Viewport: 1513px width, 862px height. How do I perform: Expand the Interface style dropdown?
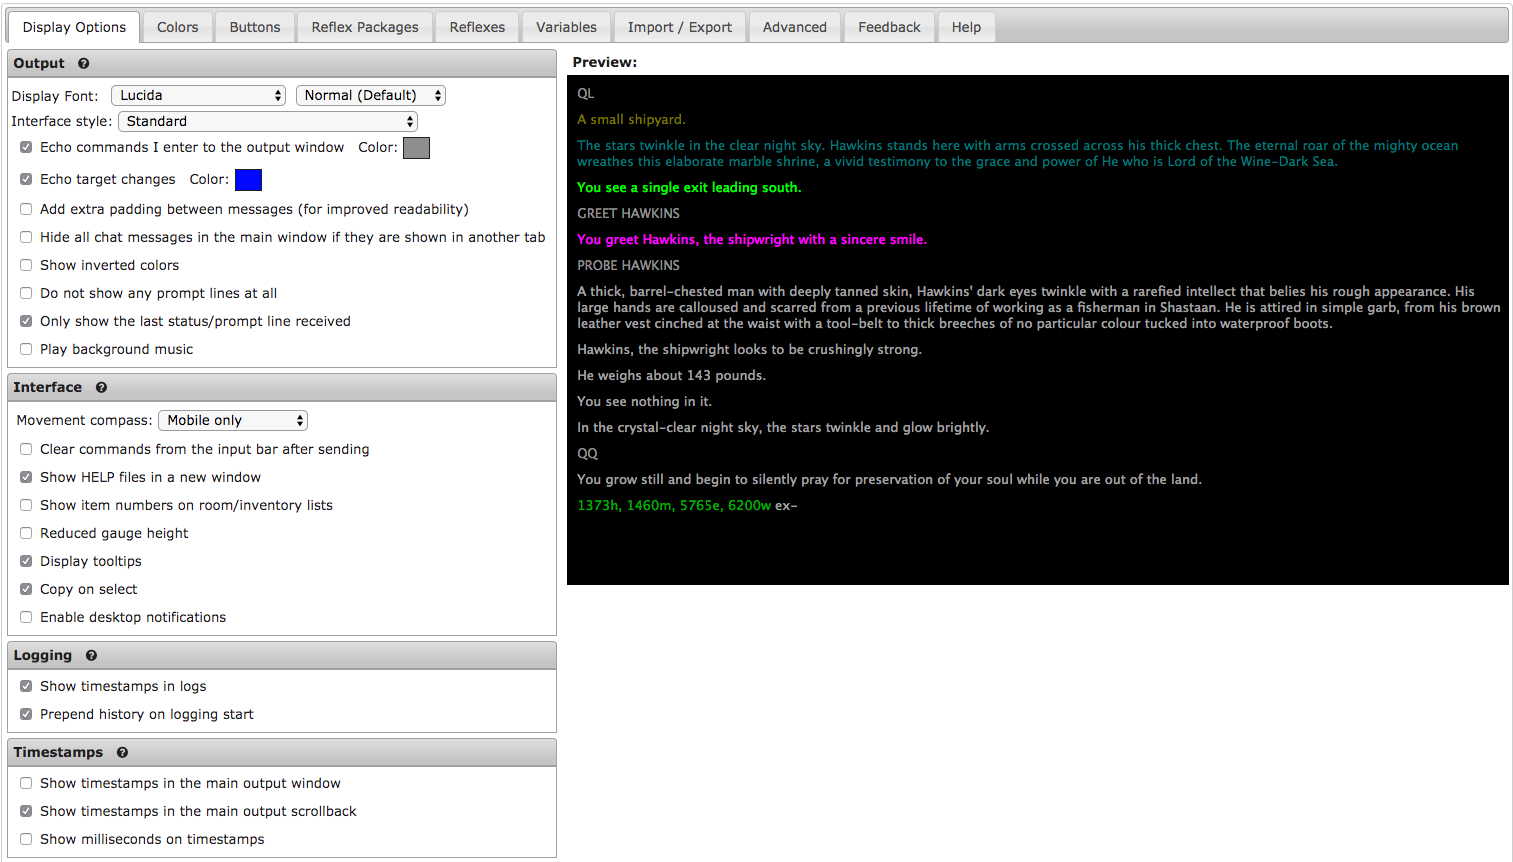coord(267,122)
